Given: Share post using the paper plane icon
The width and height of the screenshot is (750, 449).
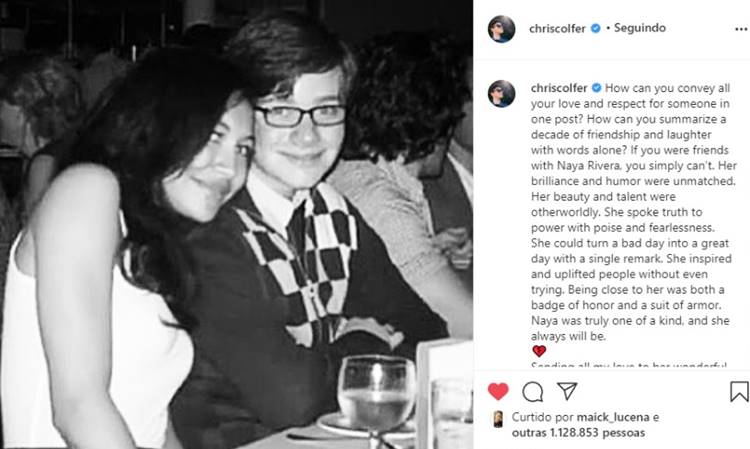Looking at the screenshot, I should tap(567, 391).
